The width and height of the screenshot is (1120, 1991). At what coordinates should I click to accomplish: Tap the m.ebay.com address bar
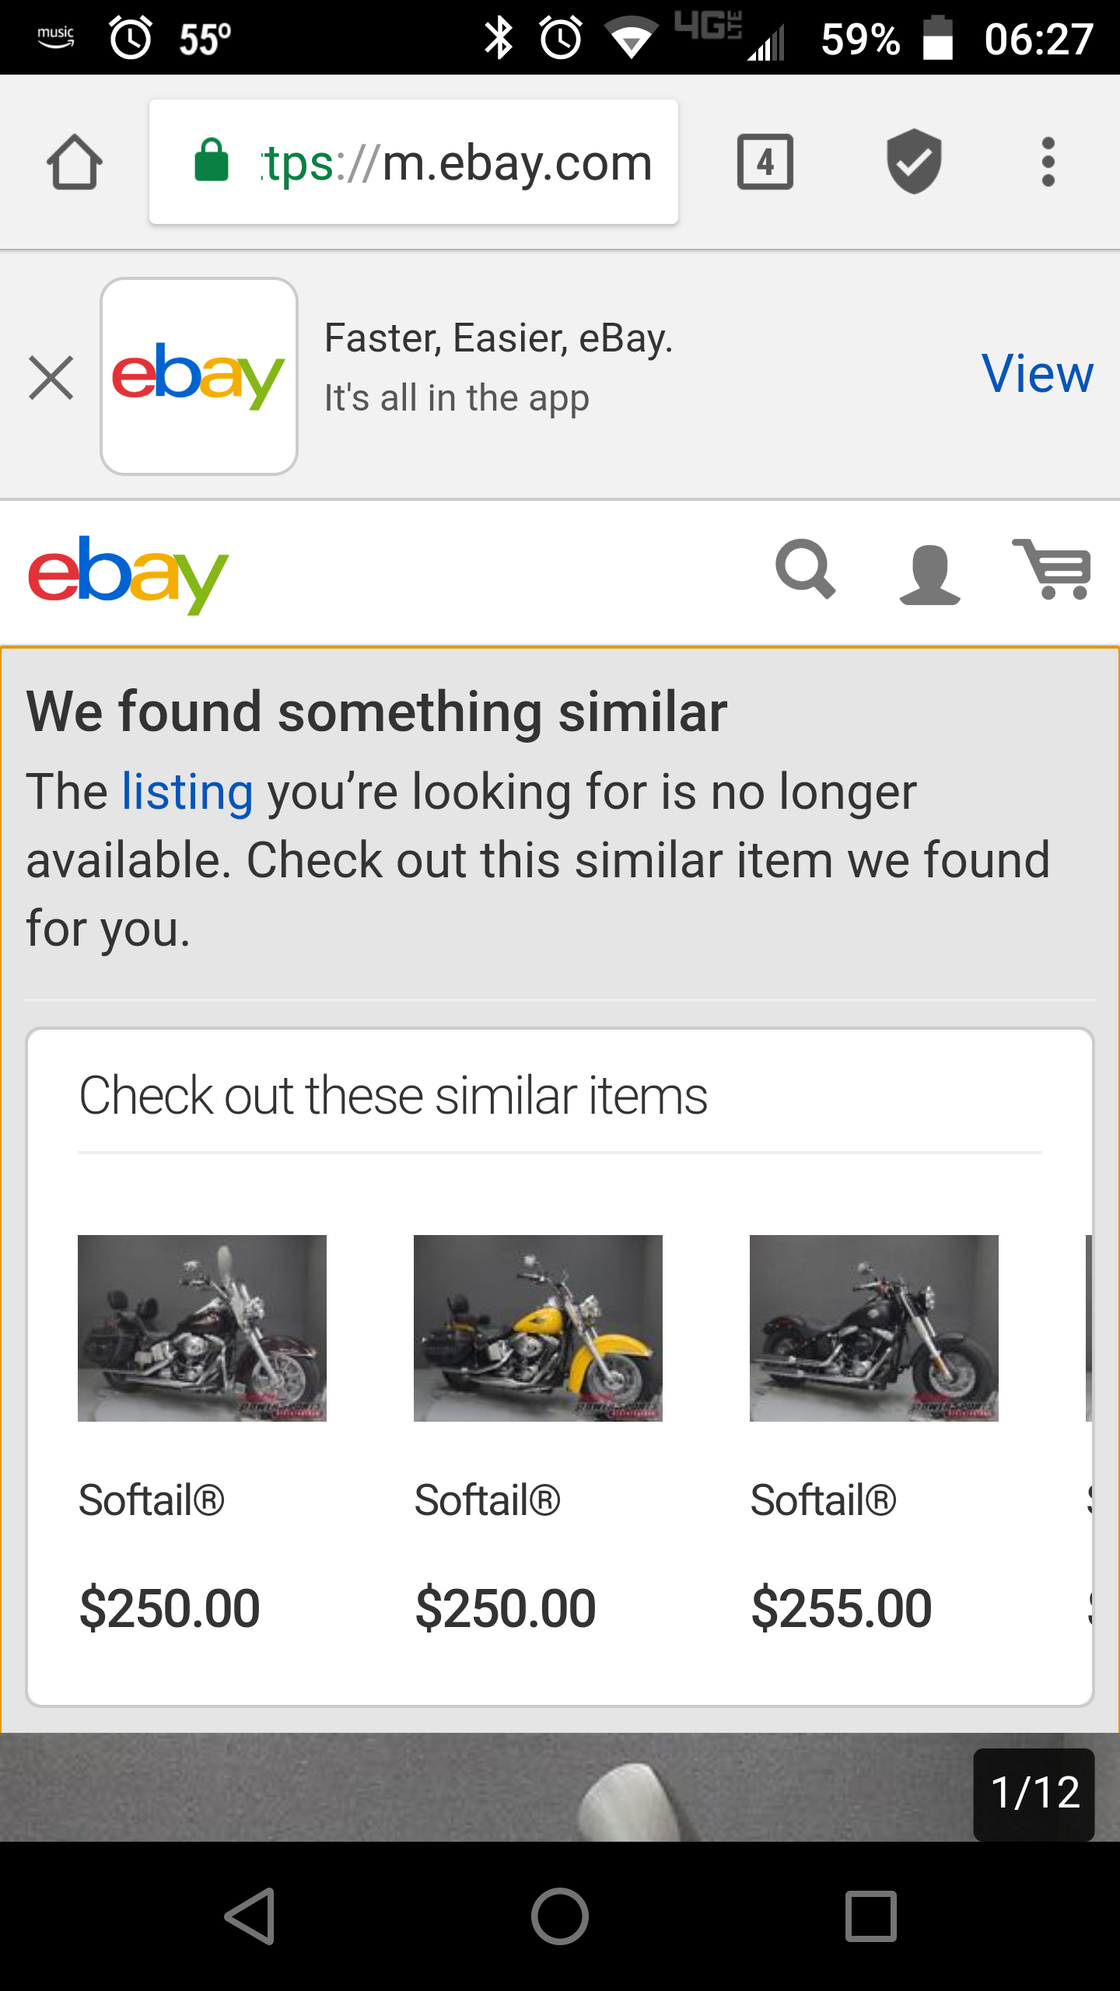[414, 162]
